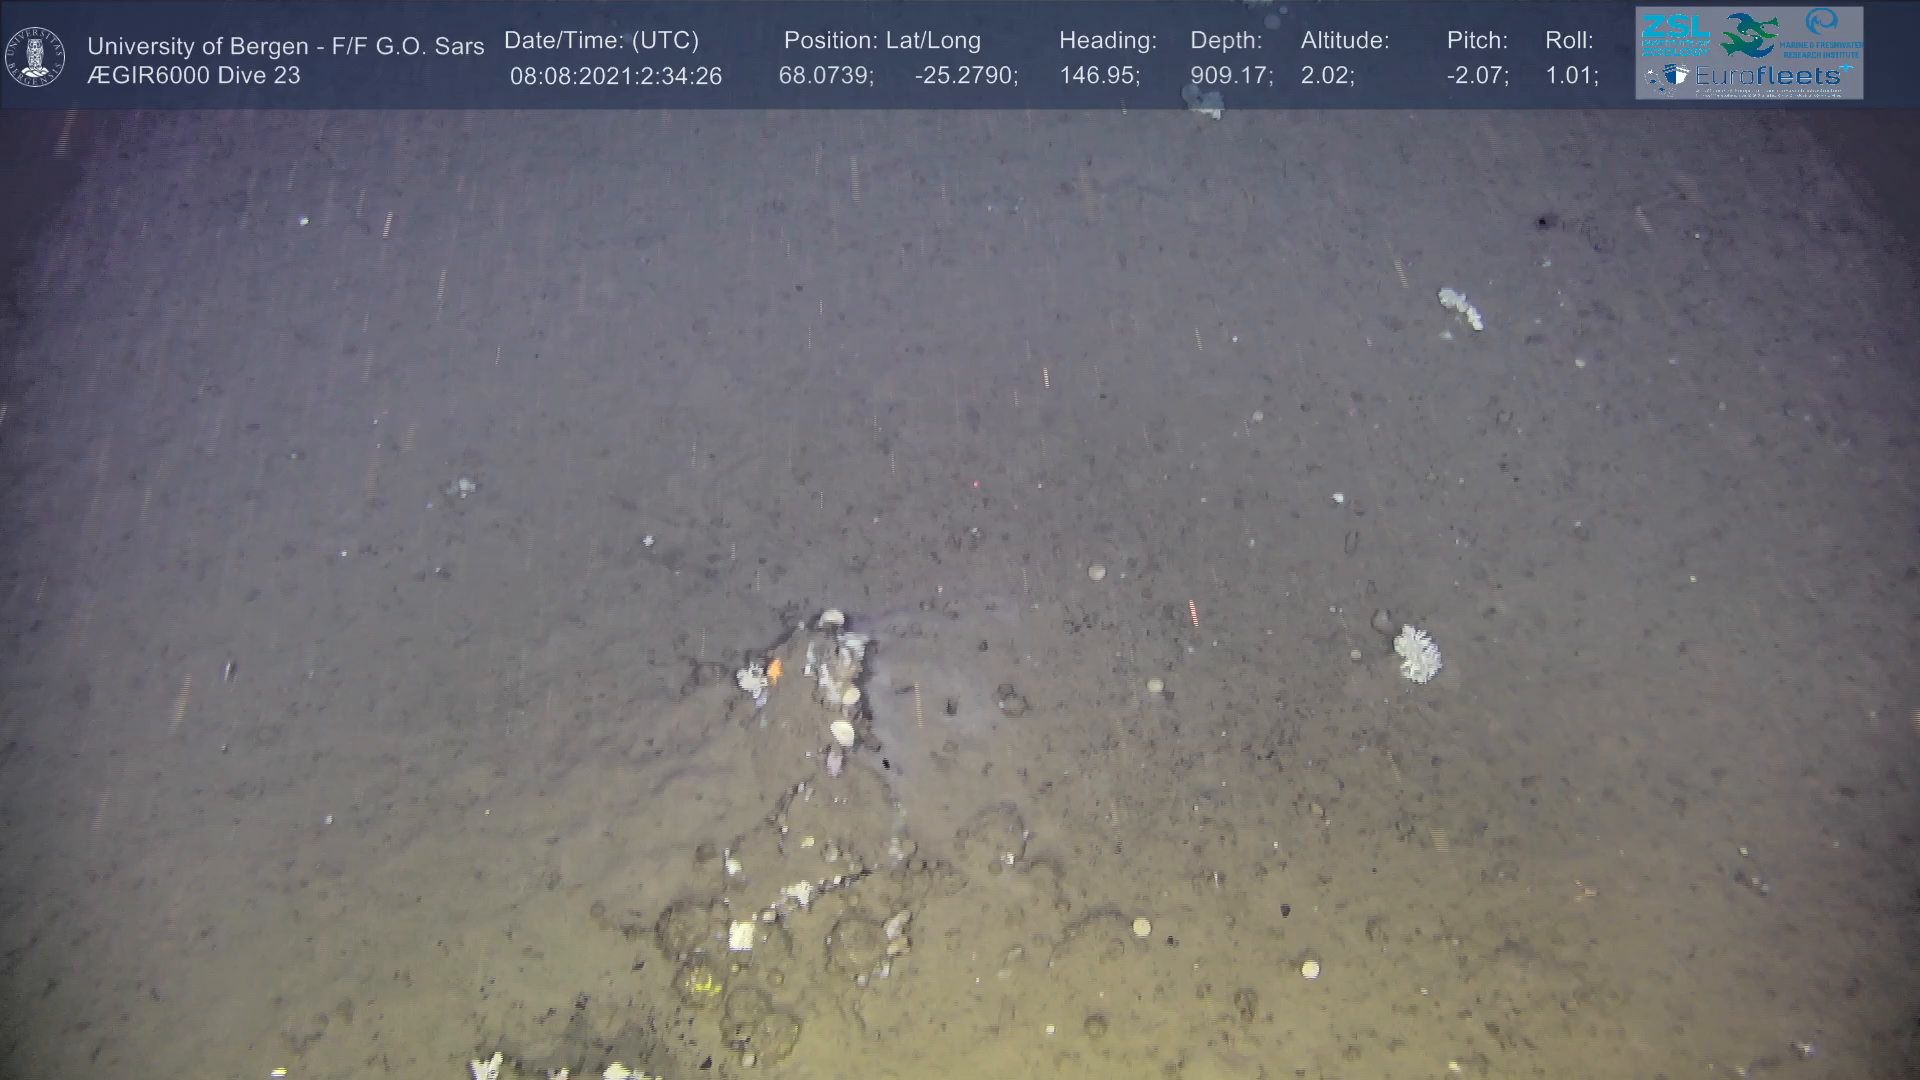This screenshot has height=1080, width=1920.
Task: Click the ZSL Institute of Zoology logo
Action: coord(1675,34)
